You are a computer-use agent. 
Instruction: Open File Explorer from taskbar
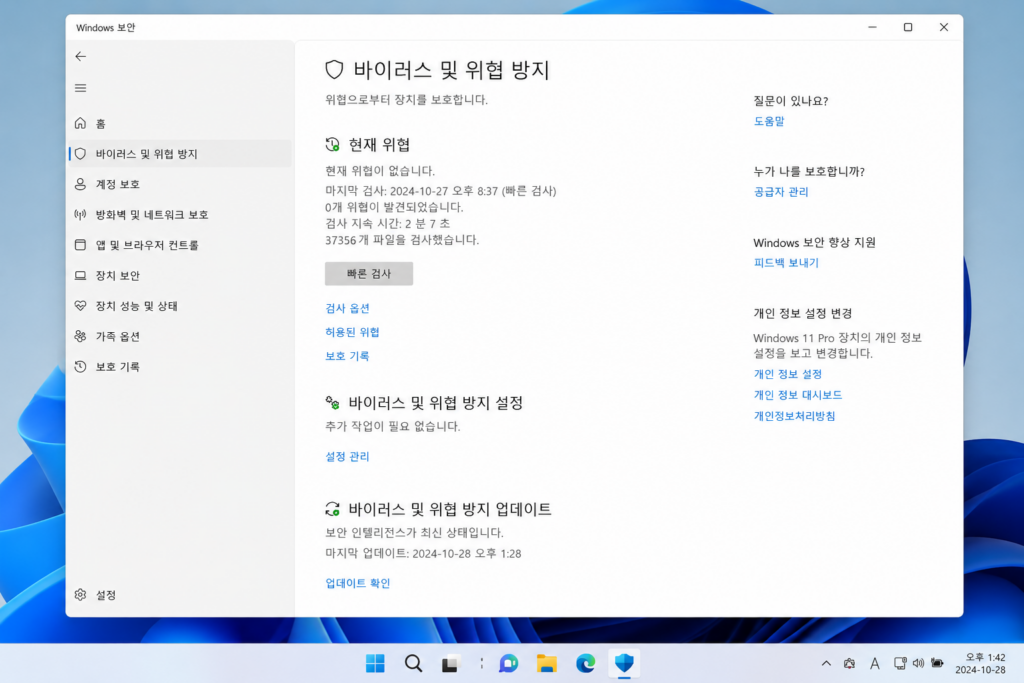[547, 663]
